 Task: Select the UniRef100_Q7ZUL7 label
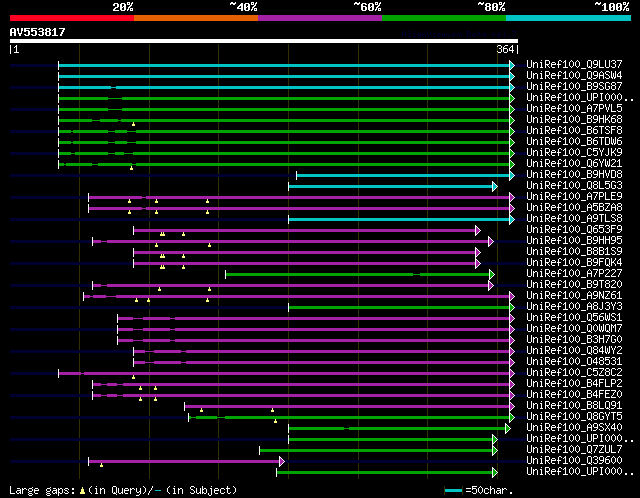click(x=574, y=450)
